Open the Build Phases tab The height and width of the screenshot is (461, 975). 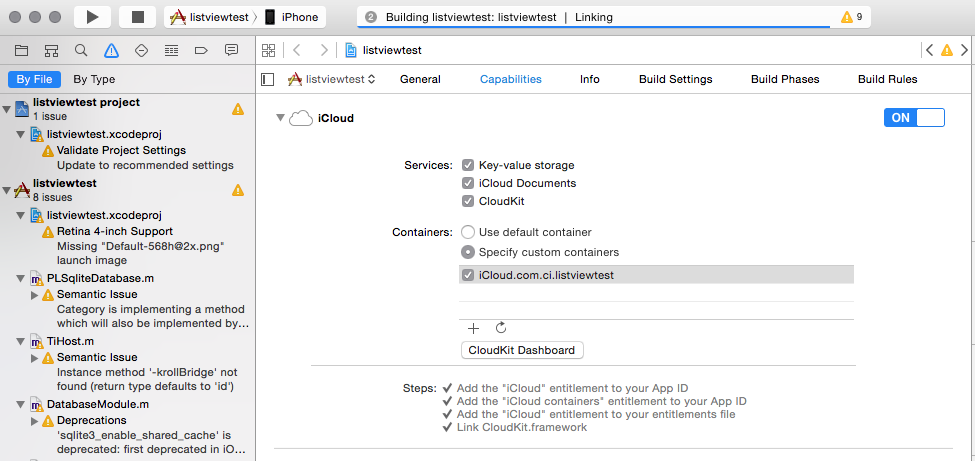(x=785, y=79)
